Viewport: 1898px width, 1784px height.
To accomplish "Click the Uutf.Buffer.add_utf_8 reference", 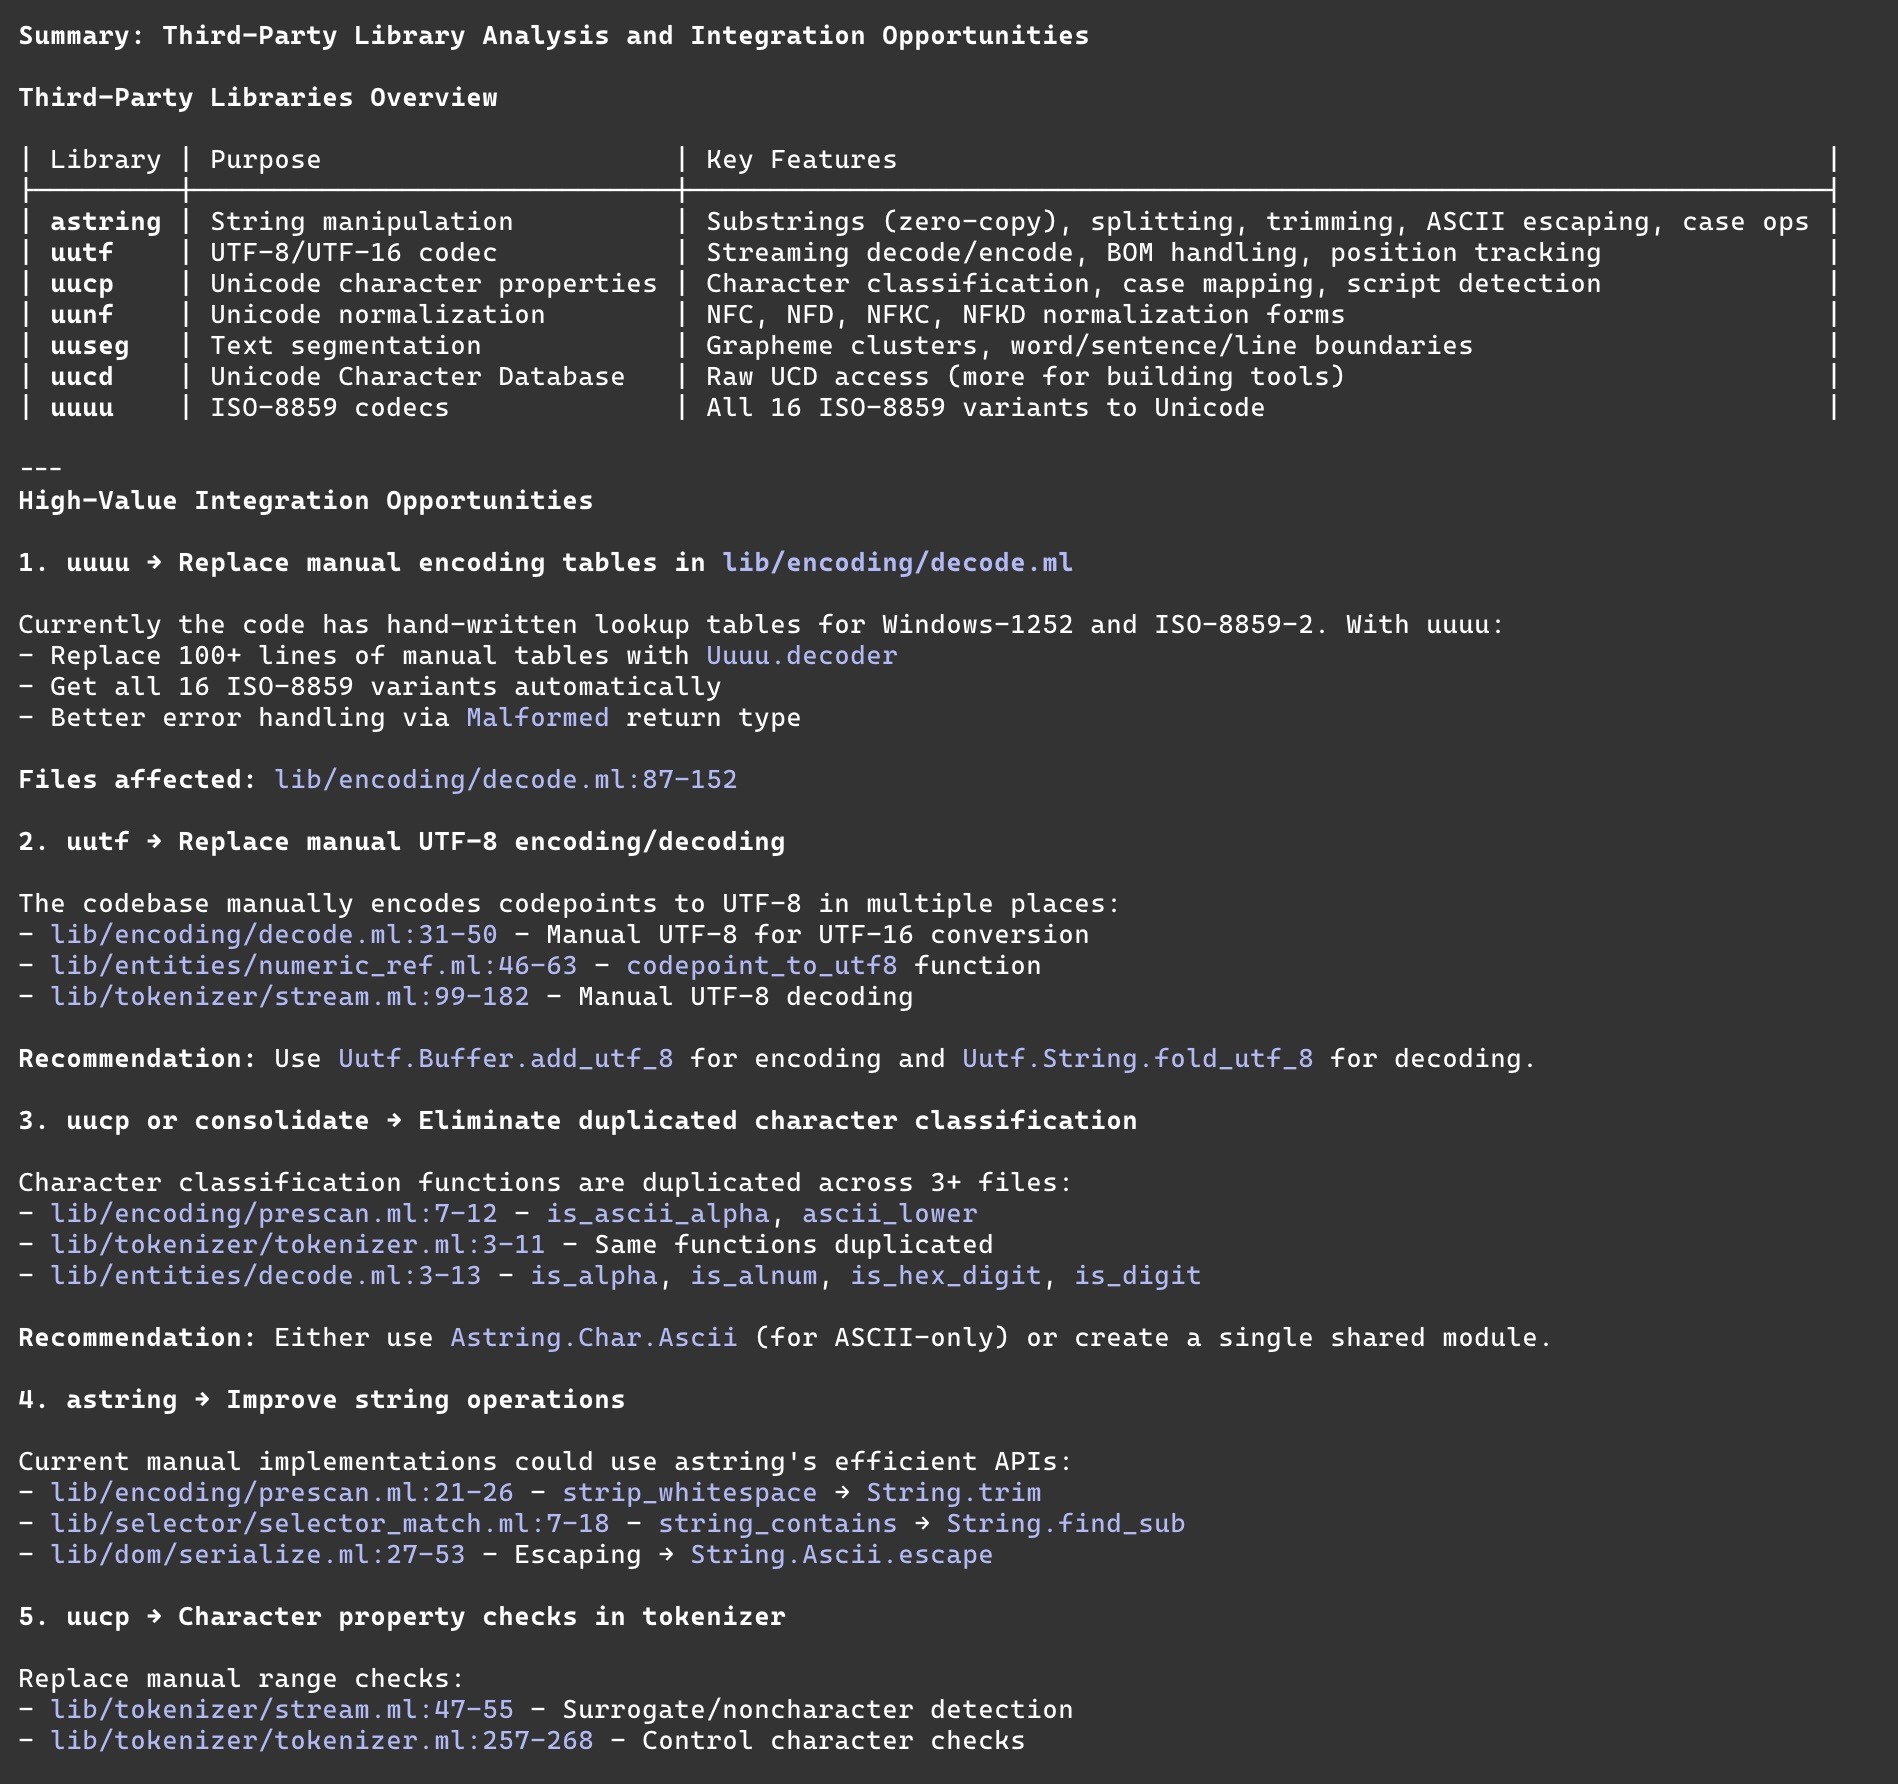I will [505, 1059].
